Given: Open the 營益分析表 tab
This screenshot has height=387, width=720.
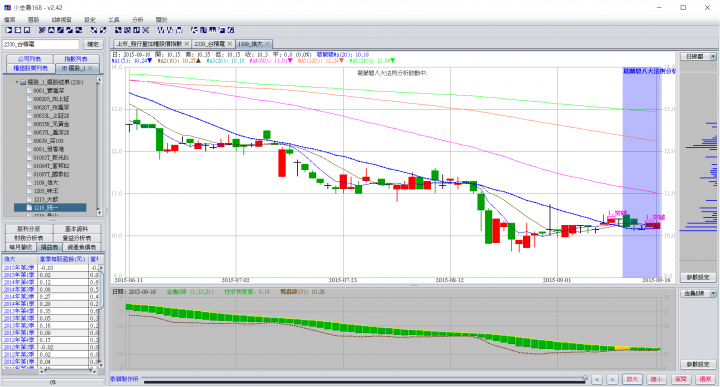Looking at the screenshot, I should (x=76, y=238).
